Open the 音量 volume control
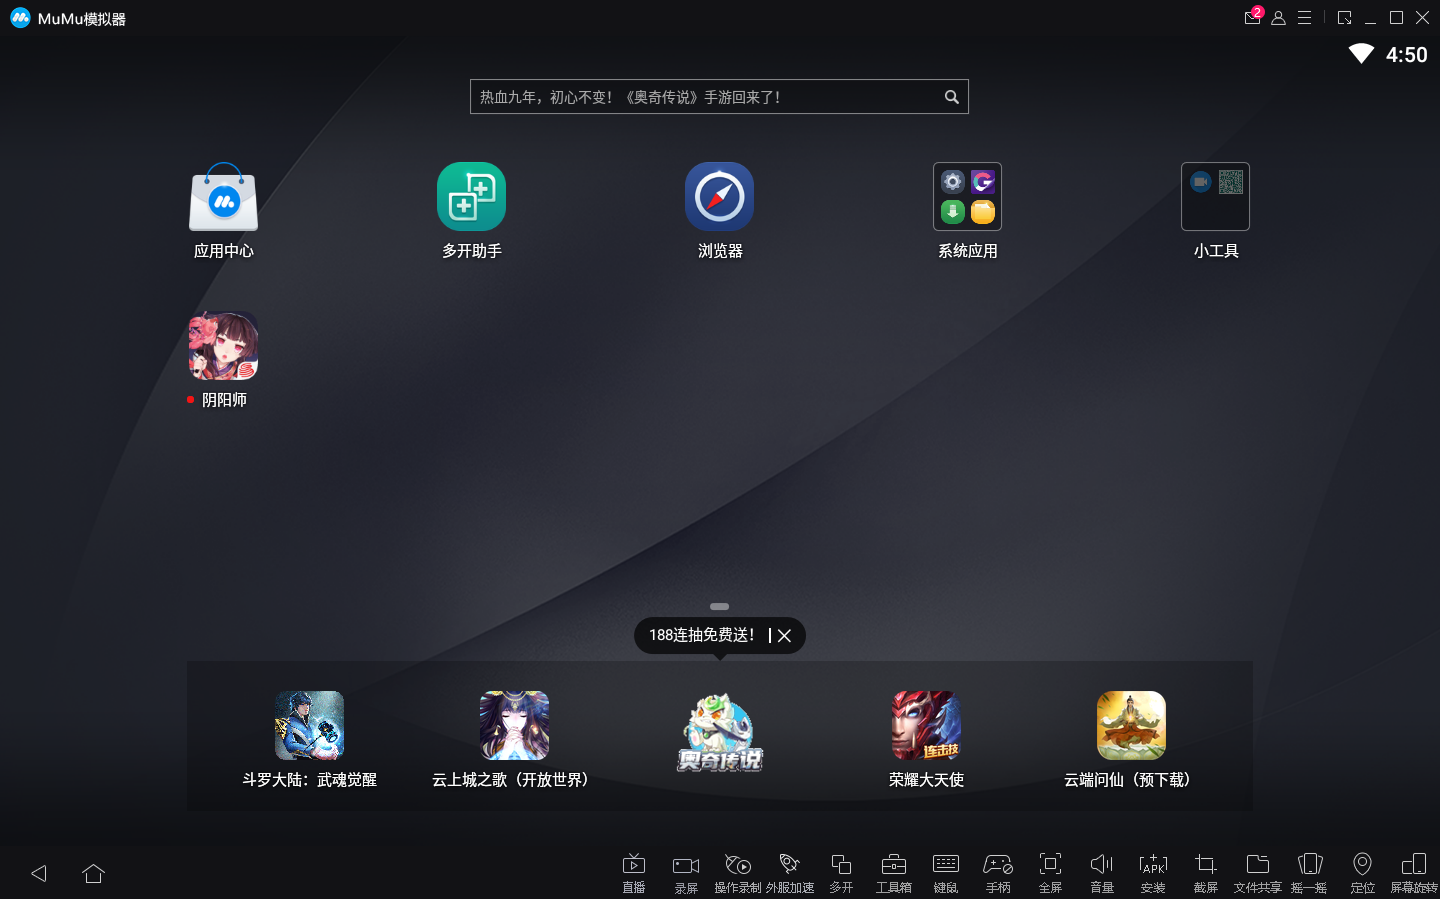 tap(1102, 873)
